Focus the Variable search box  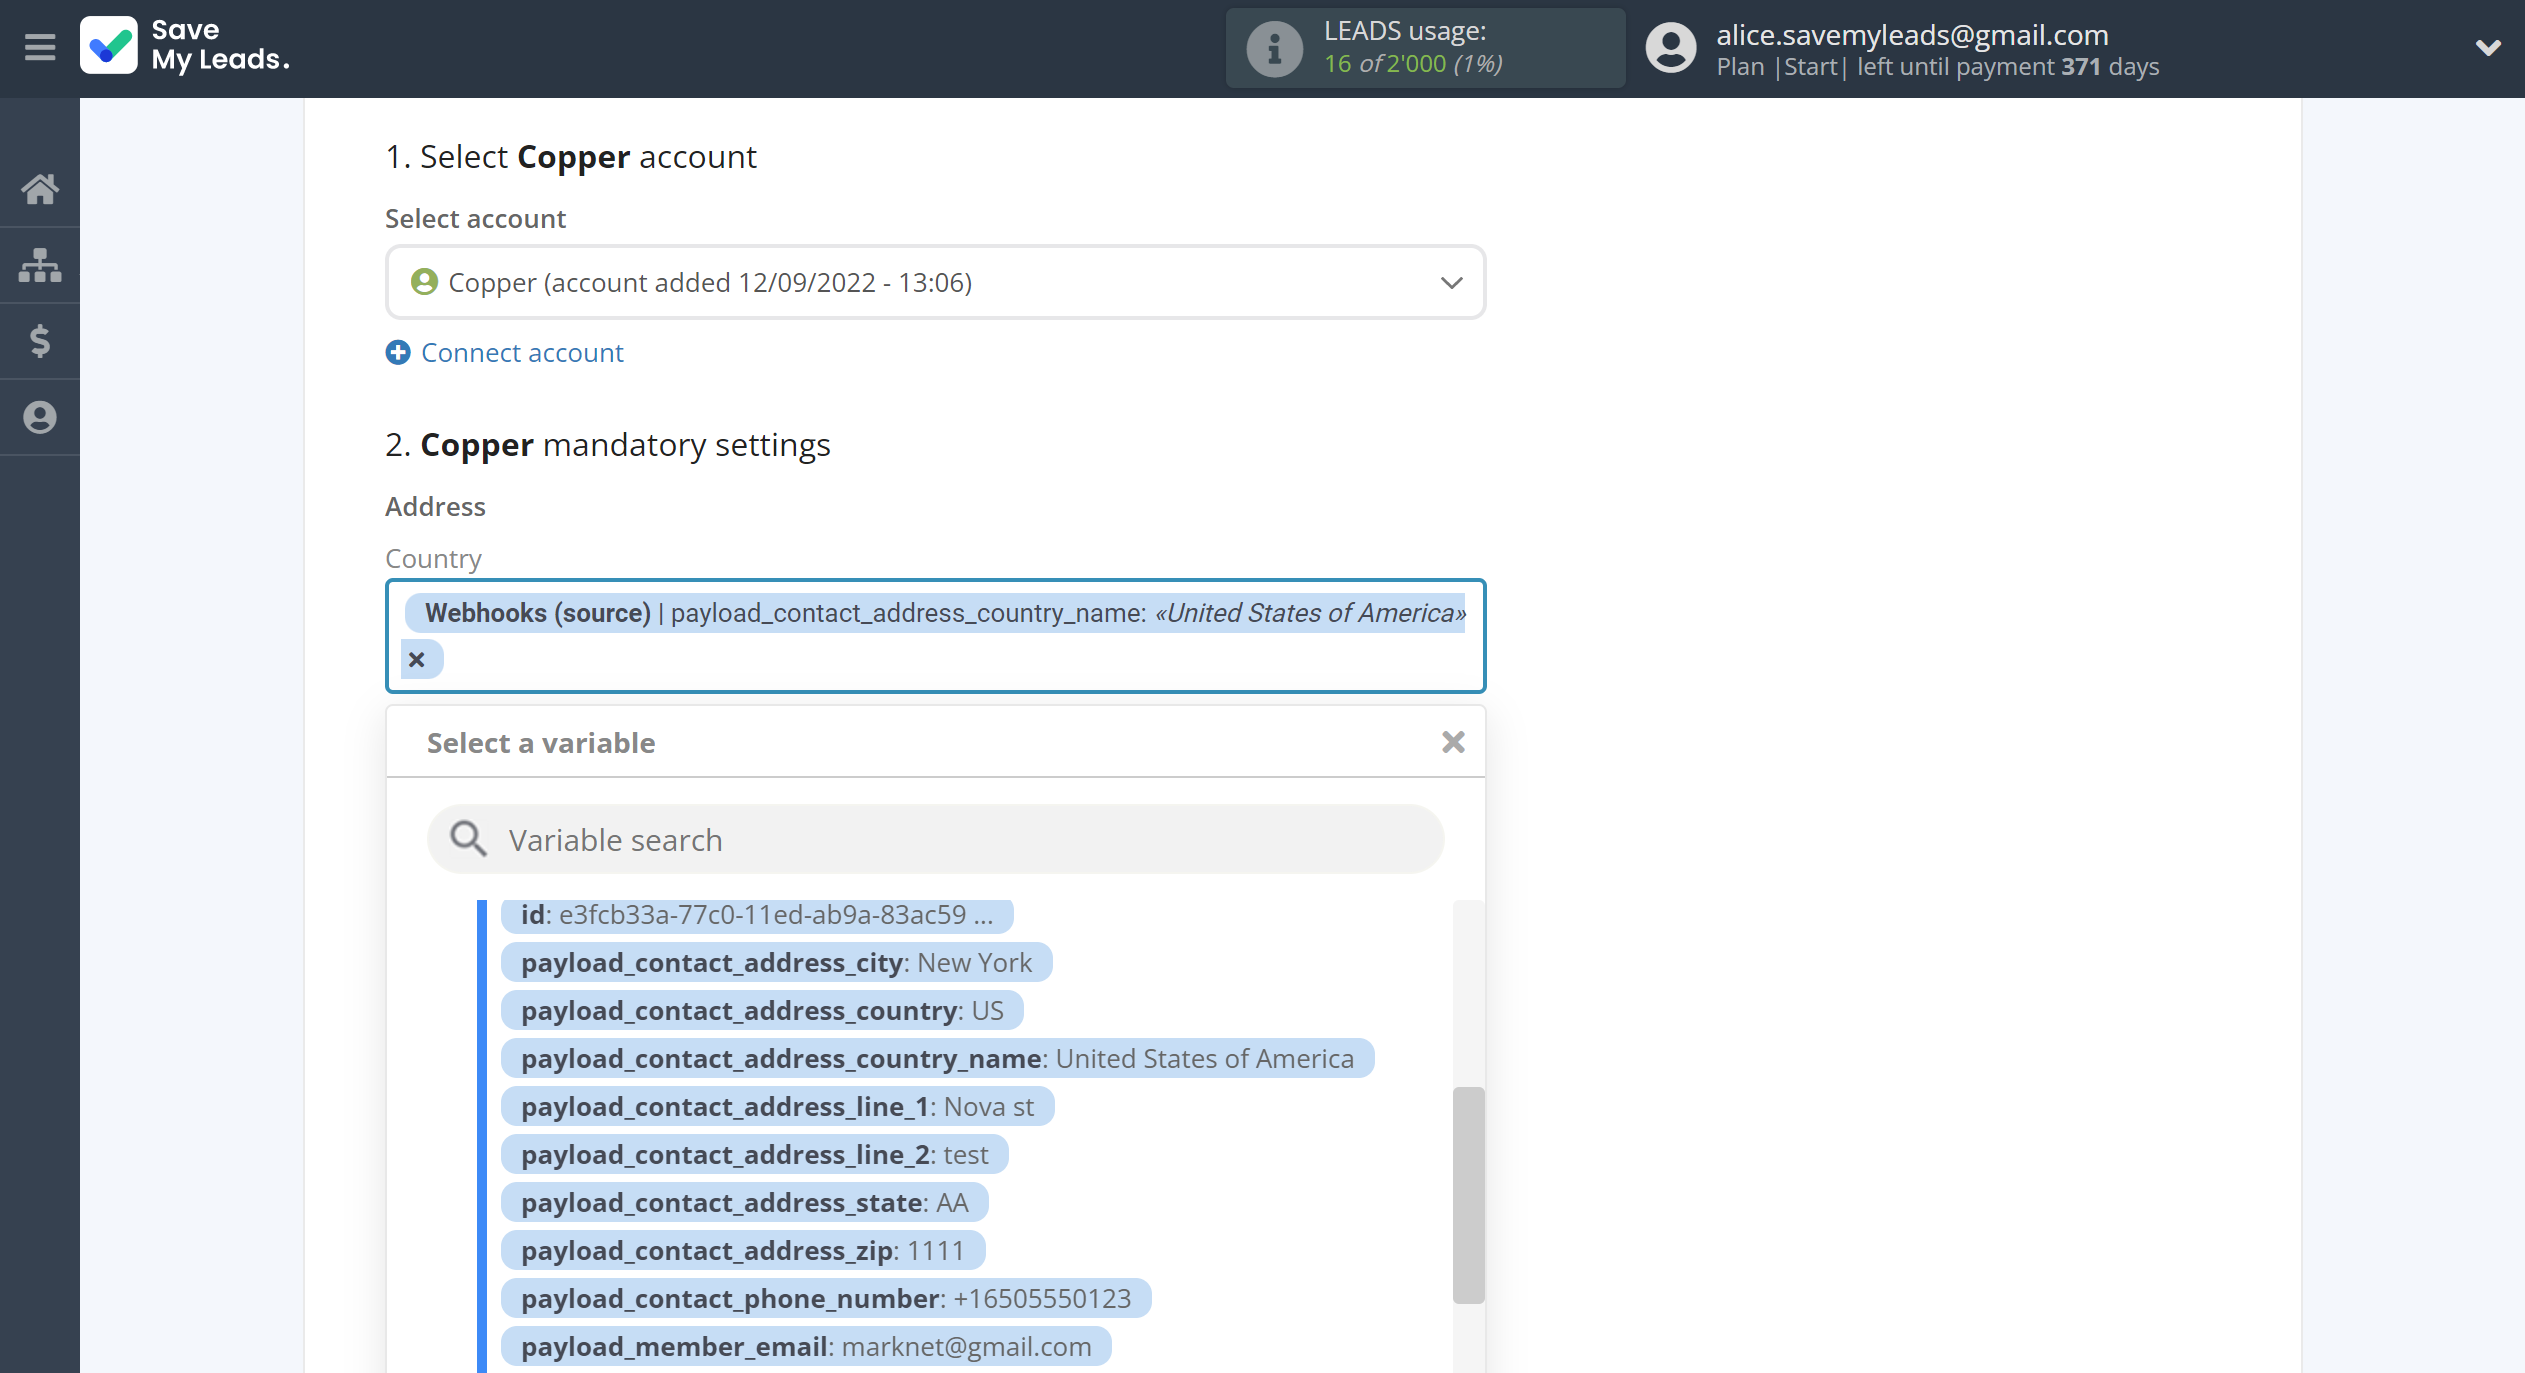click(935, 840)
